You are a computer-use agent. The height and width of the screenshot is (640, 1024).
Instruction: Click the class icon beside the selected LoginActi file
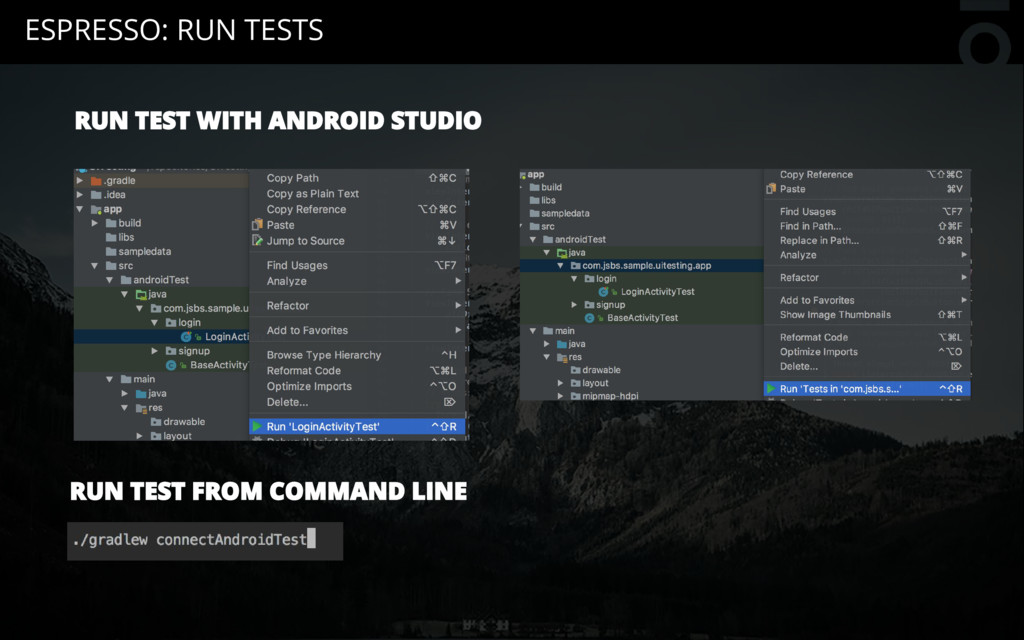pyautogui.click(x=186, y=336)
